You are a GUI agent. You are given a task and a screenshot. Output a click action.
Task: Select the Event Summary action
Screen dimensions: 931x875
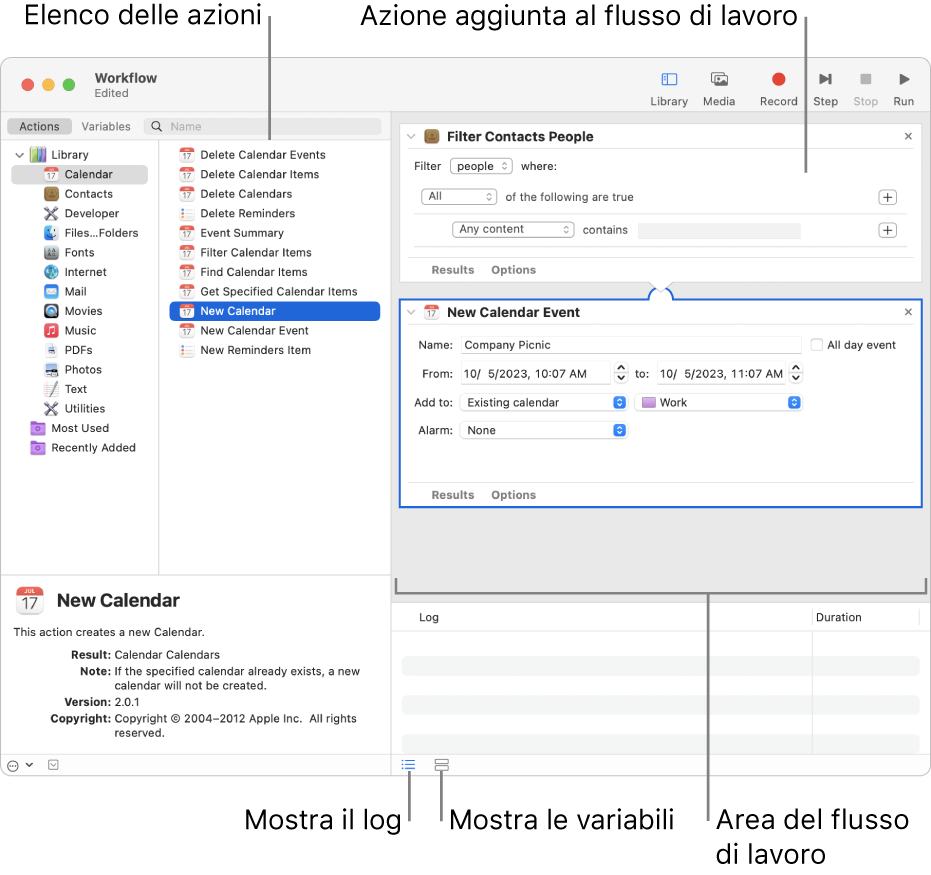click(x=232, y=233)
